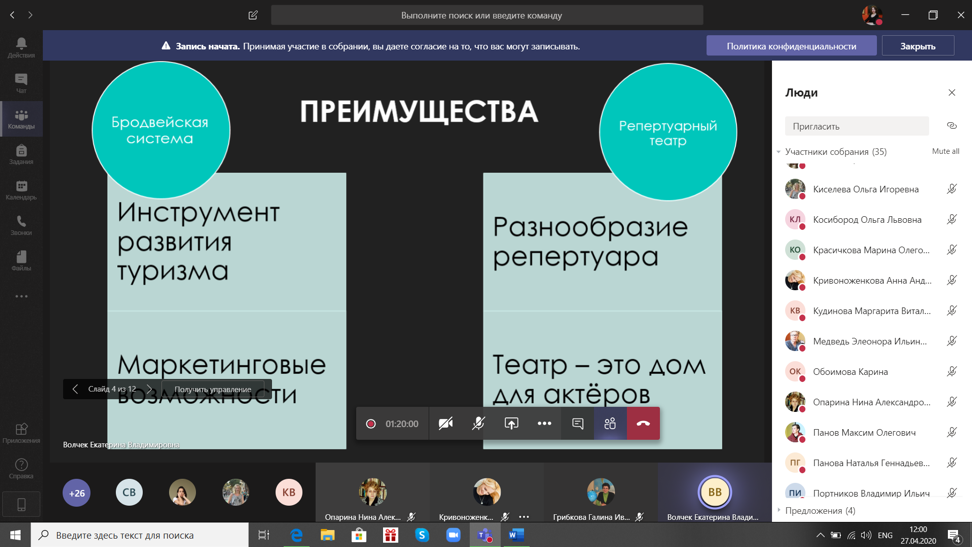The height and width of the screenshot is (547, 972).
Task: Open the meeting chat conversation icon
Action: [577, 424]
